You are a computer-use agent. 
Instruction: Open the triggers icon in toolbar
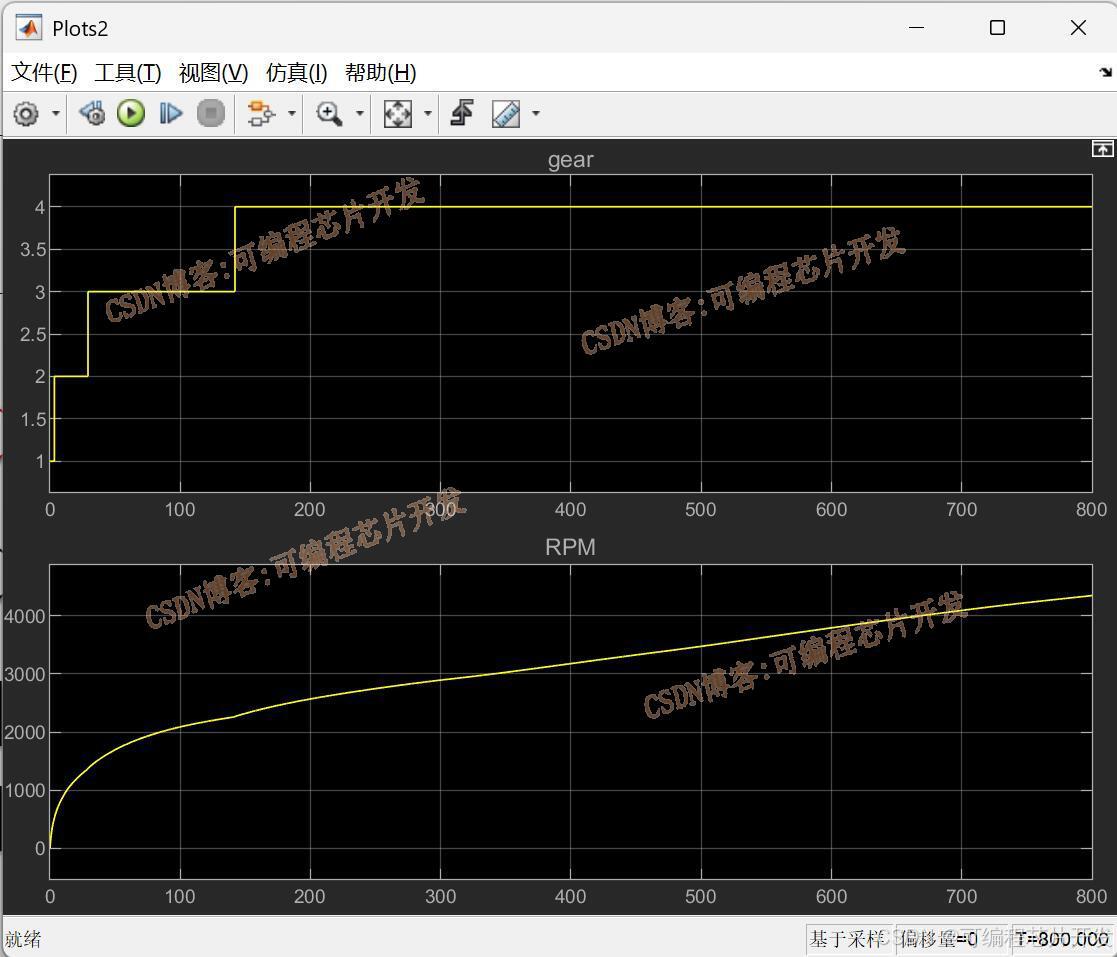click(x=462, y=113)
